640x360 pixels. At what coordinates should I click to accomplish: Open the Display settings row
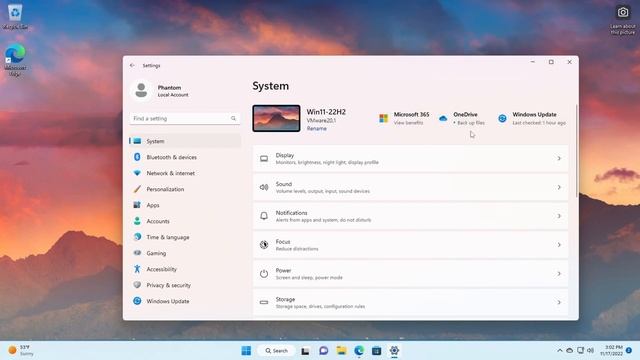[410, 158]
